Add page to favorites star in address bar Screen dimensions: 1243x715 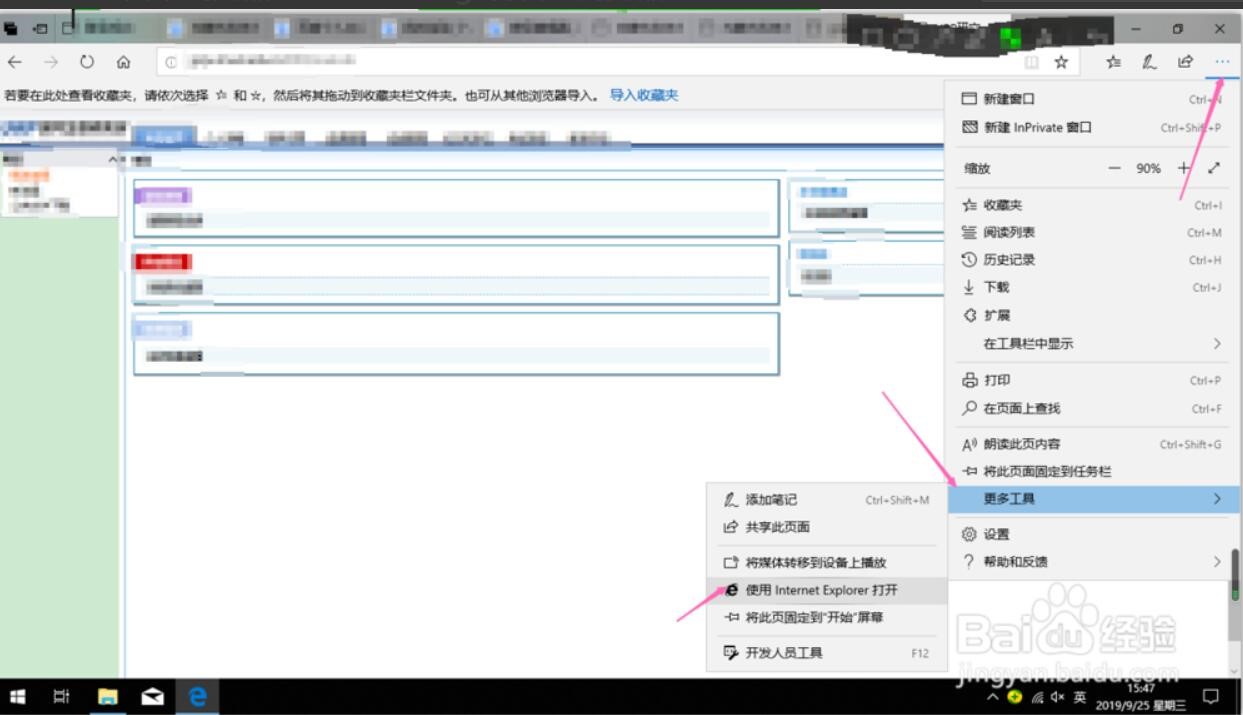tap(1061, 62)
